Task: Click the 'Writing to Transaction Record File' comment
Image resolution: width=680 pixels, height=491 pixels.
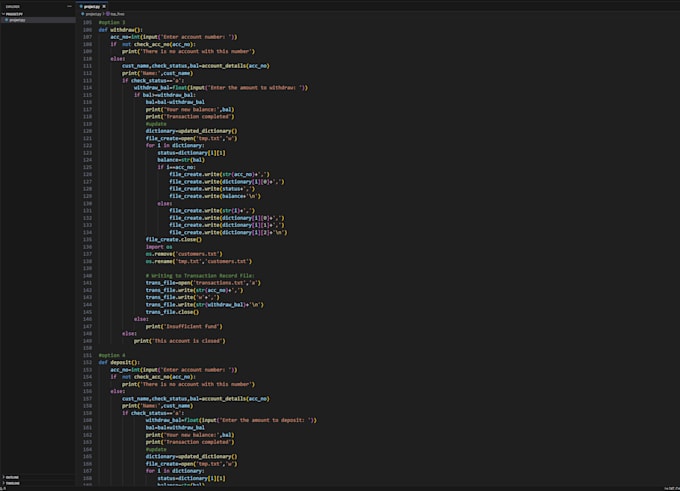Action: point(200,276)
